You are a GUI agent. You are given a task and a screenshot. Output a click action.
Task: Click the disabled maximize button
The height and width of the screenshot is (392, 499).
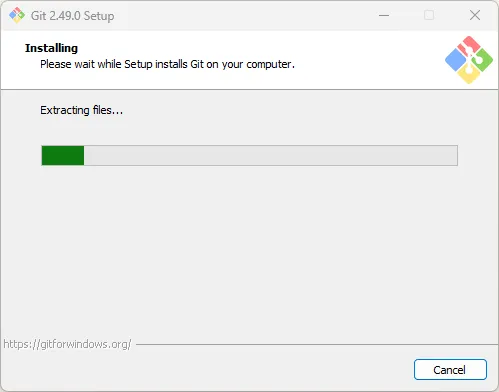tap(429, 15)
